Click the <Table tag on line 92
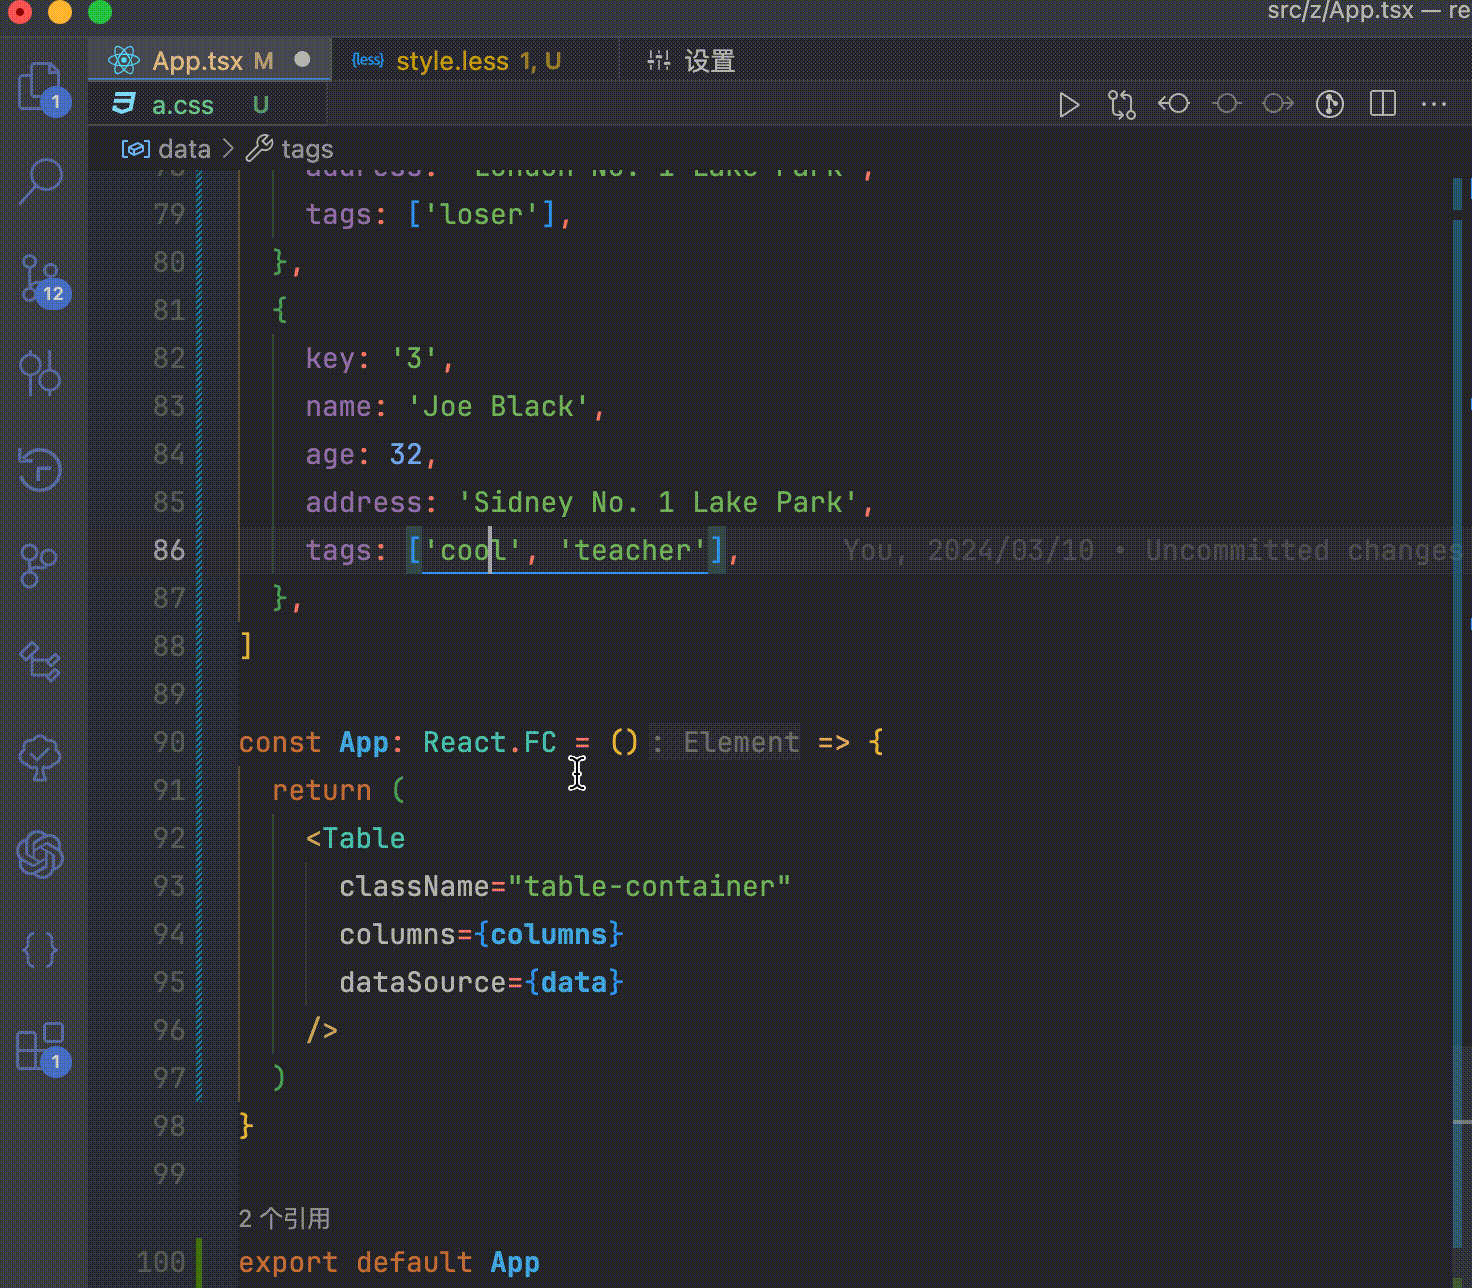1472x1288 pixels. click(355, 838)
